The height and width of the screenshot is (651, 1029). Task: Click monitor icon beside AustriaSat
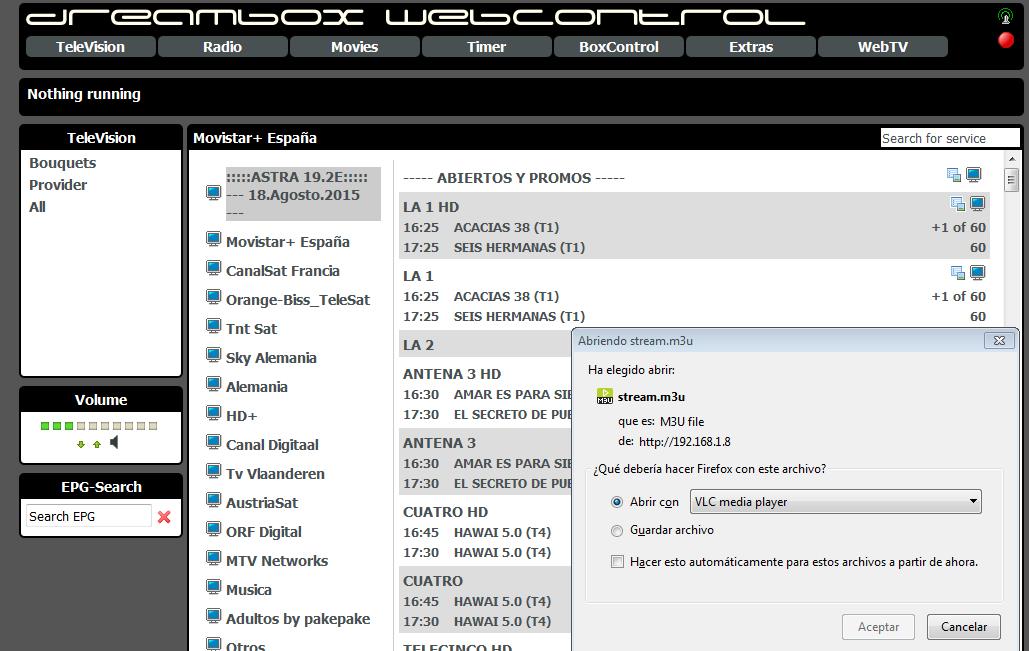click(x=213, y=499)
